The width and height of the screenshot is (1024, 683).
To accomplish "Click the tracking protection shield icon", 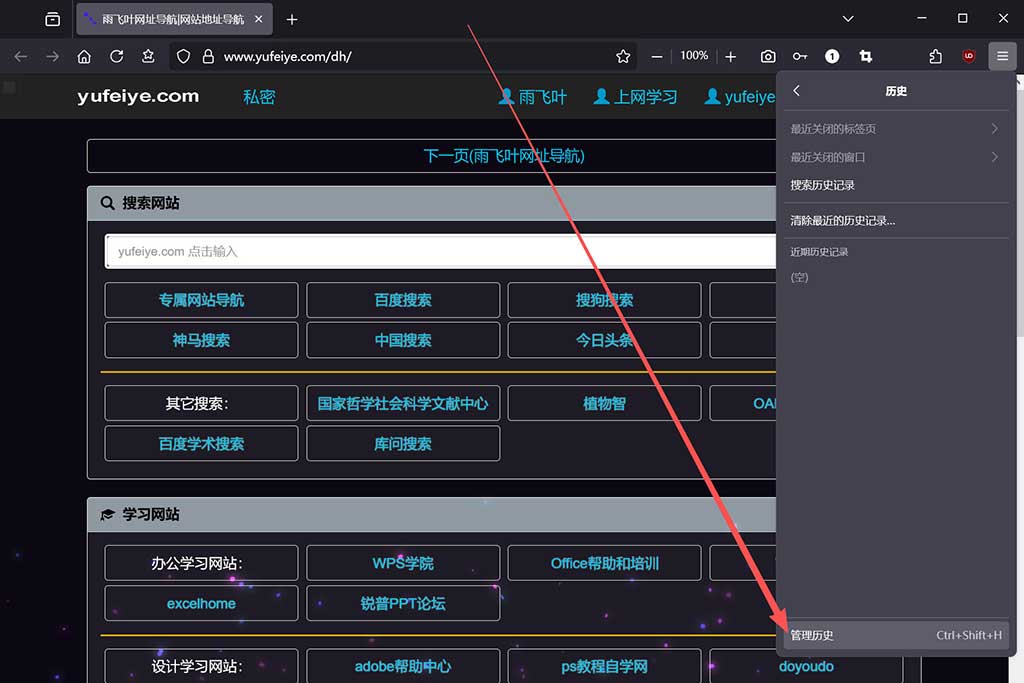I will [x=184, y=57].
